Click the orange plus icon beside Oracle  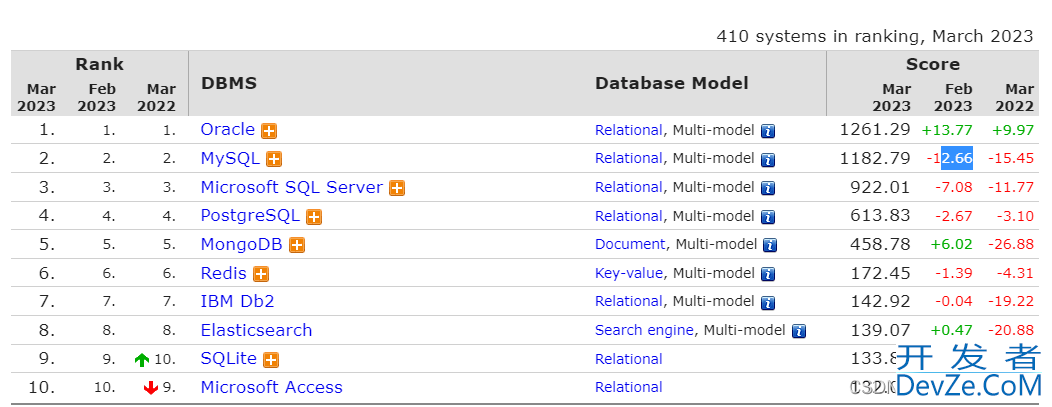(269, 131)
